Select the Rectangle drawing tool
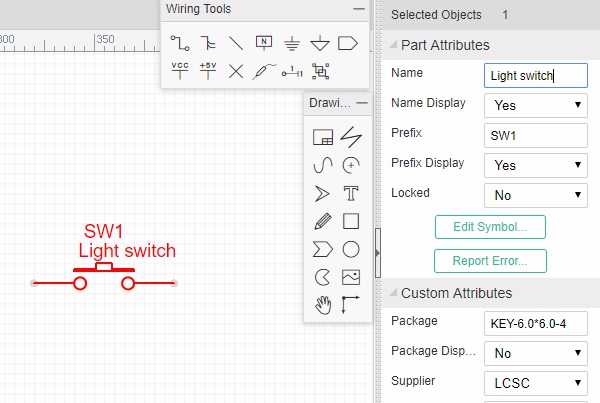Screen dimensions: 600x403 pyautogui.click(x=351, y=221)
